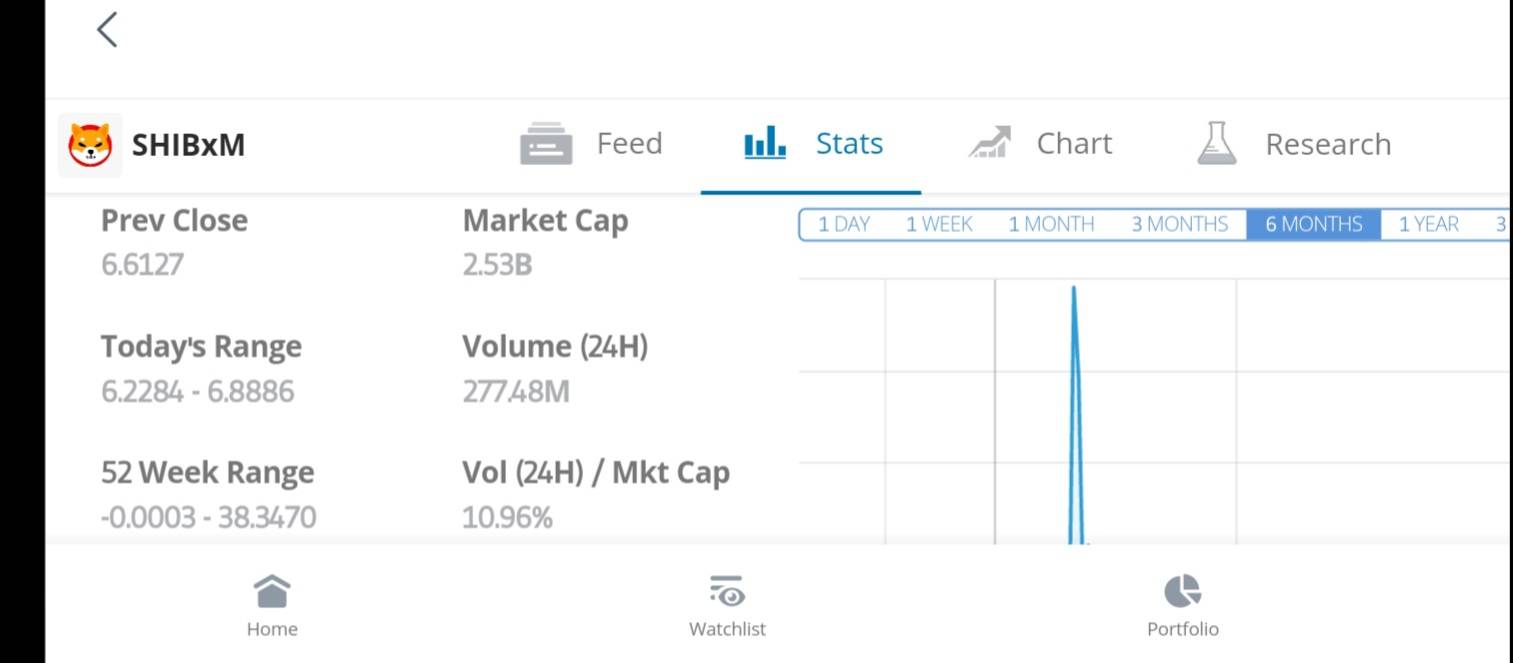Tap the back arrow icon
1513x663 pixels.
point(107,30)
